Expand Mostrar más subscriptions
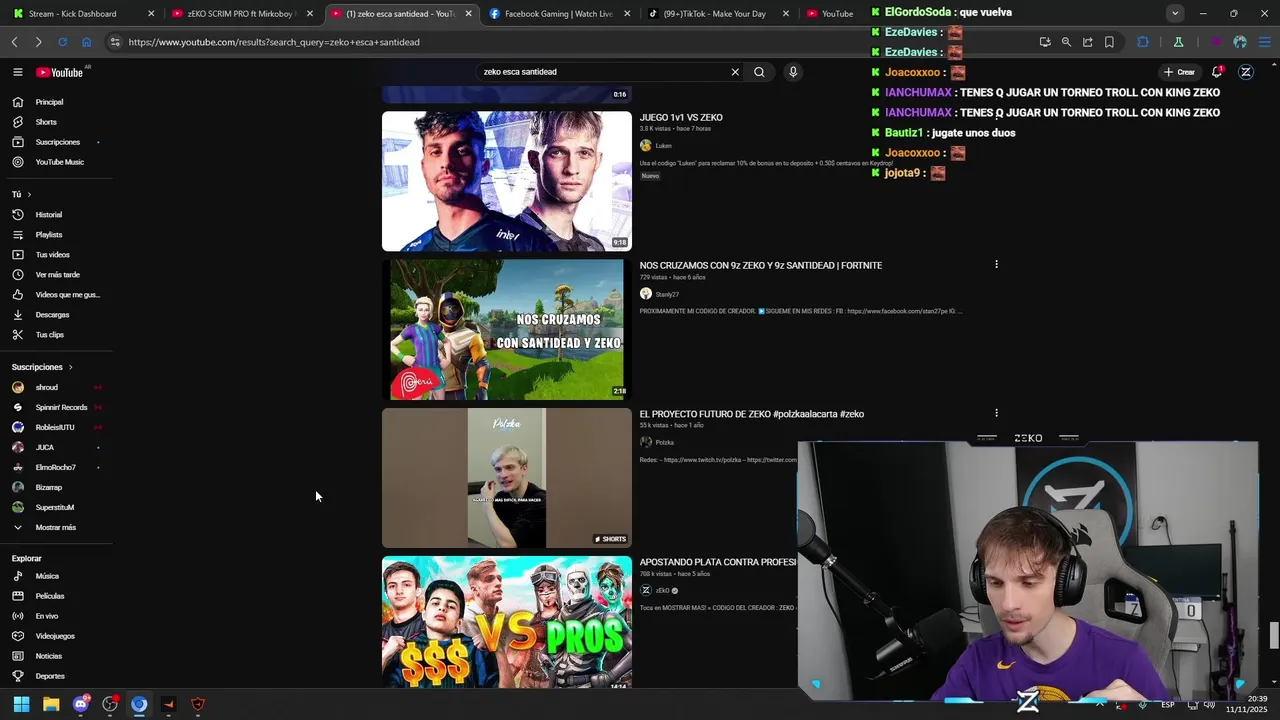 click(56, 527)
